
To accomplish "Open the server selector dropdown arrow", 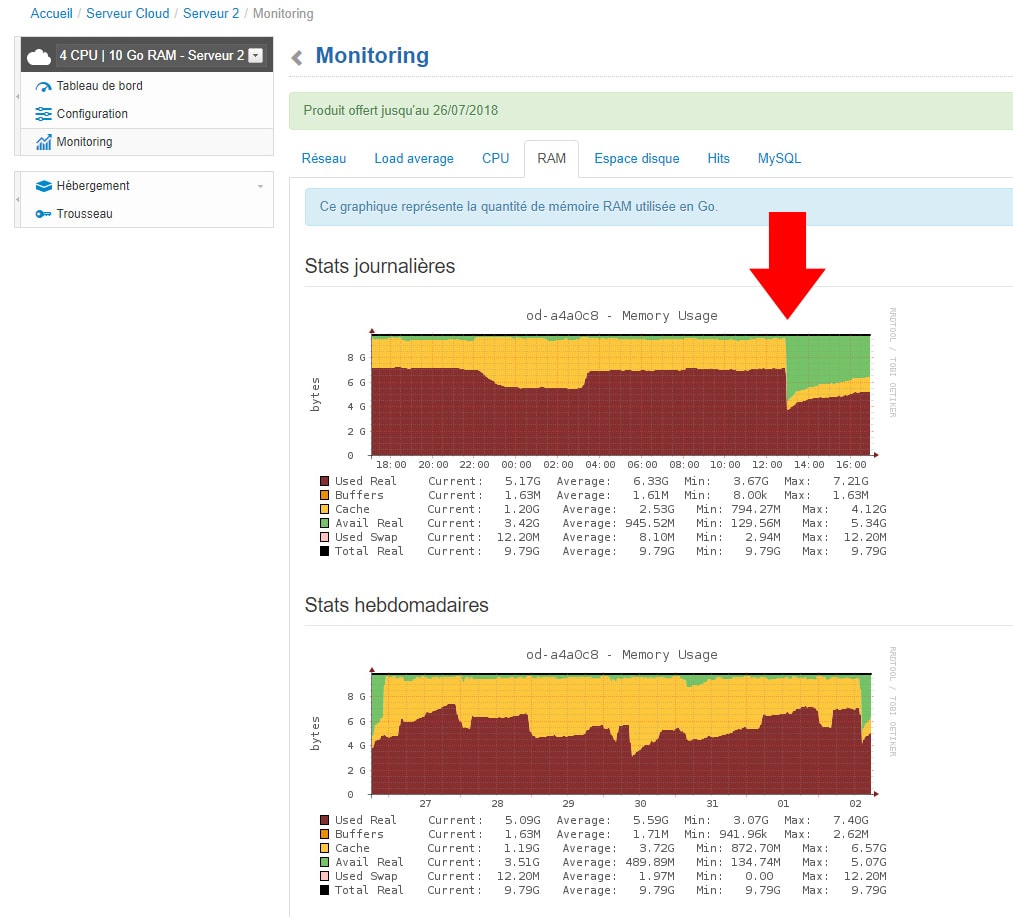I will click(x=256, y=55).
